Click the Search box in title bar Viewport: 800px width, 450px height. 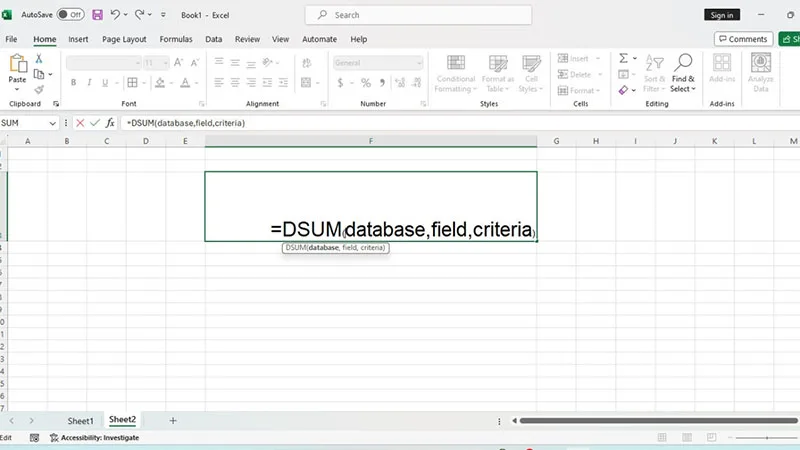click(x=418, y=15)
